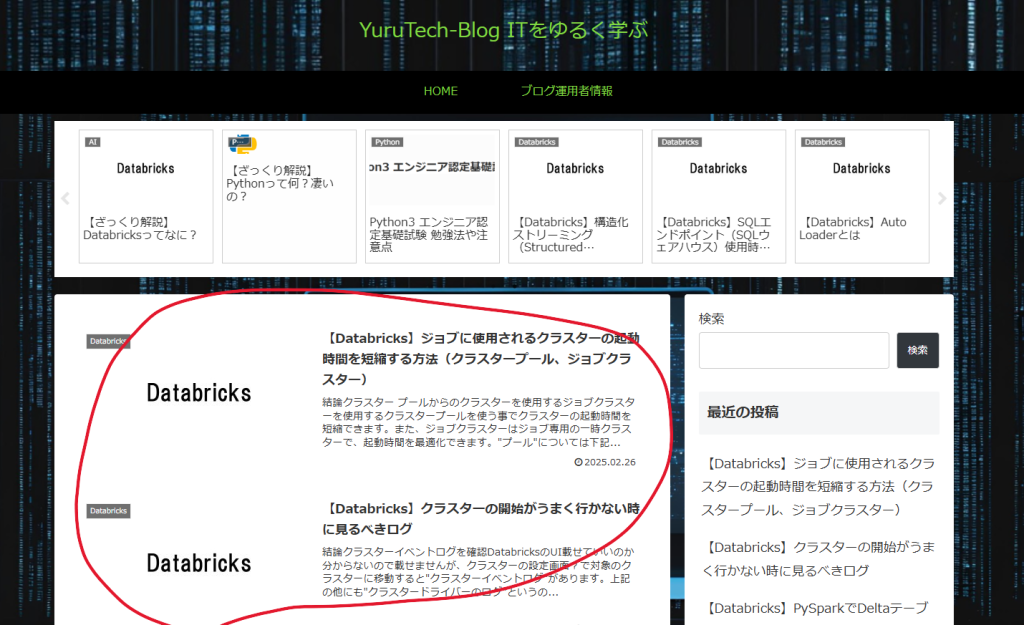Open the ジョブクラスター起動時間短縮 article title

(x=480, y=358)
